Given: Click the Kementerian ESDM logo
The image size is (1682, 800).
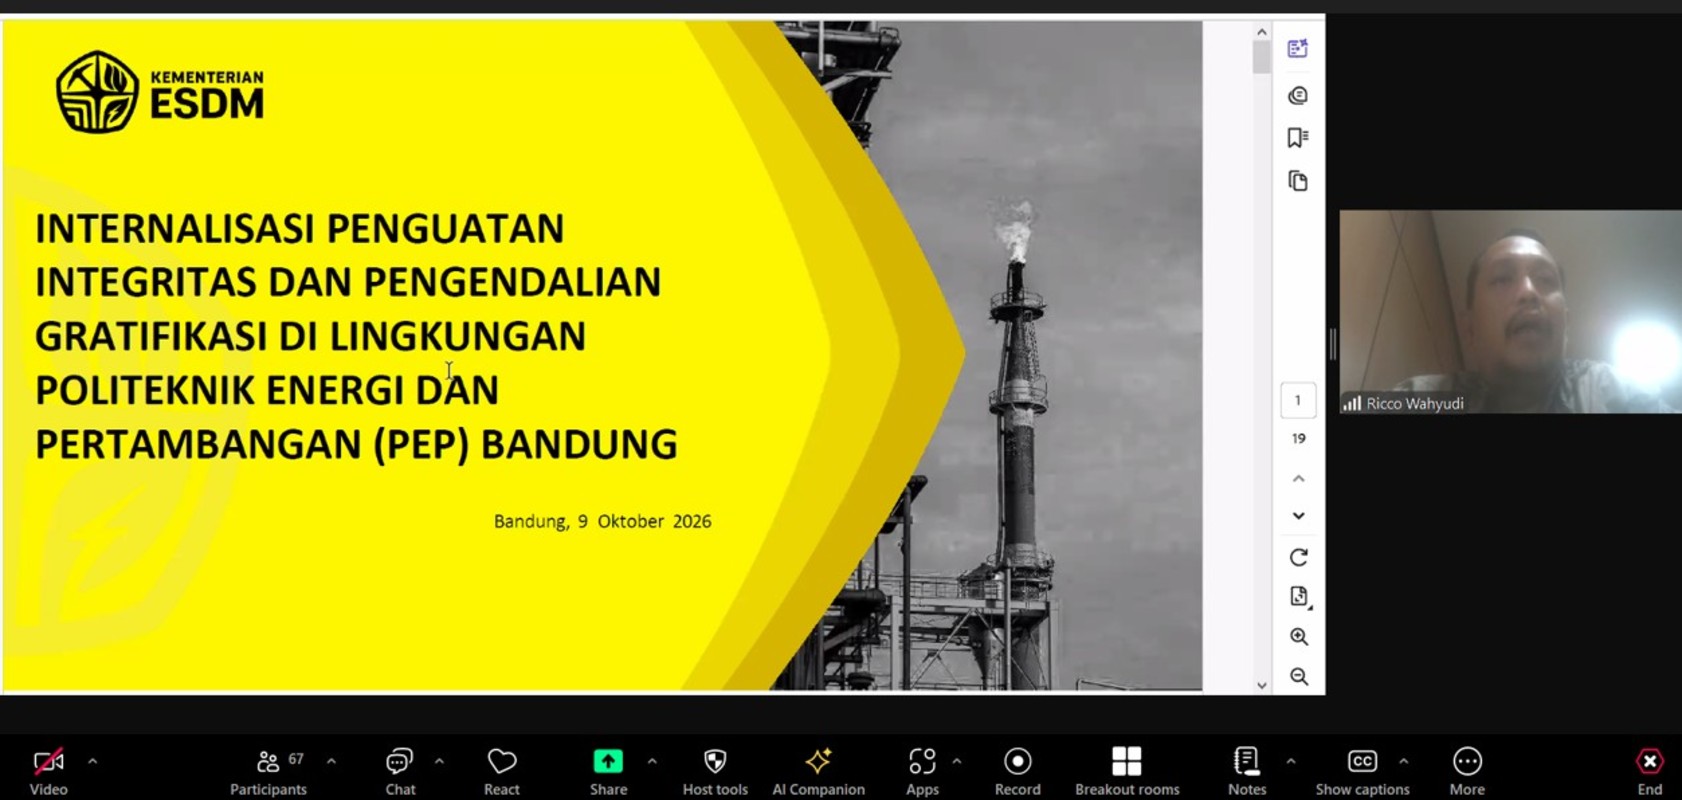Looking at the screenshot, I should (160, 92).
